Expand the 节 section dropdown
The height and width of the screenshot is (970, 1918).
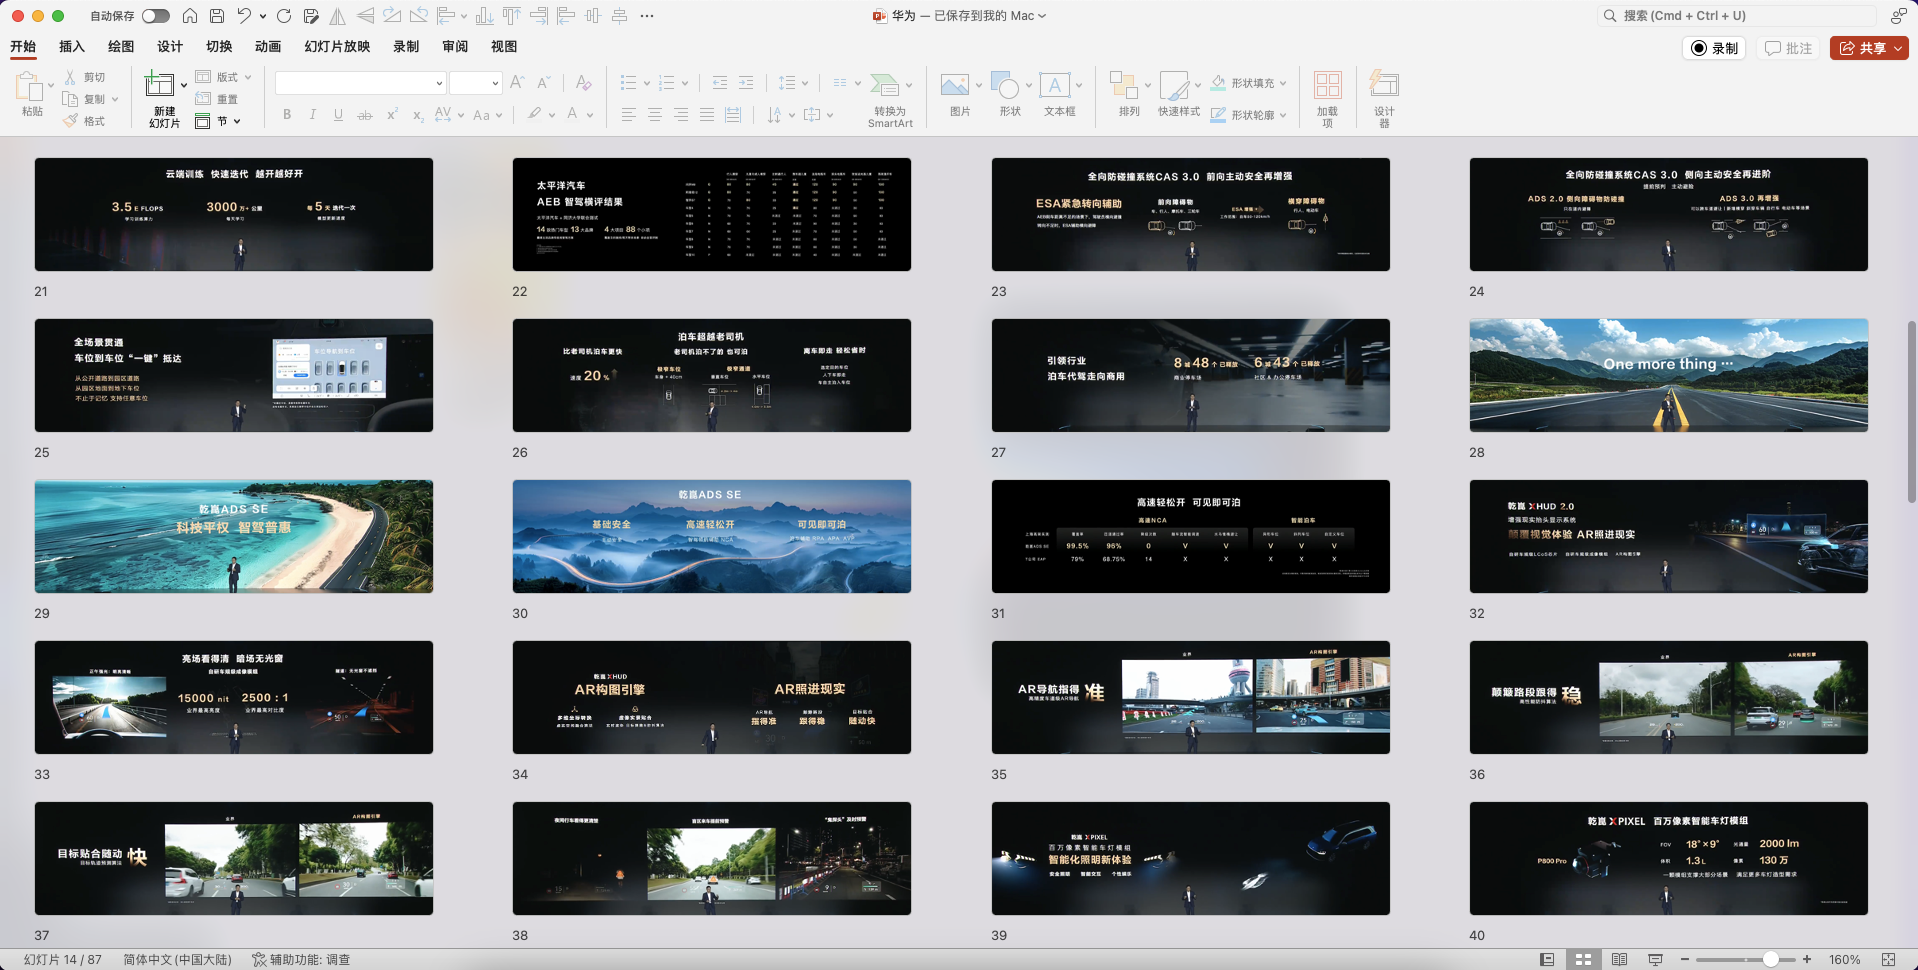(237, 121)
